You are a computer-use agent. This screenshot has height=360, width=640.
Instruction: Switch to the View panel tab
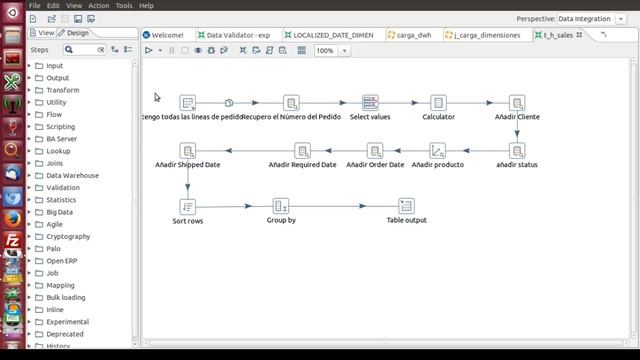(42, 33)
